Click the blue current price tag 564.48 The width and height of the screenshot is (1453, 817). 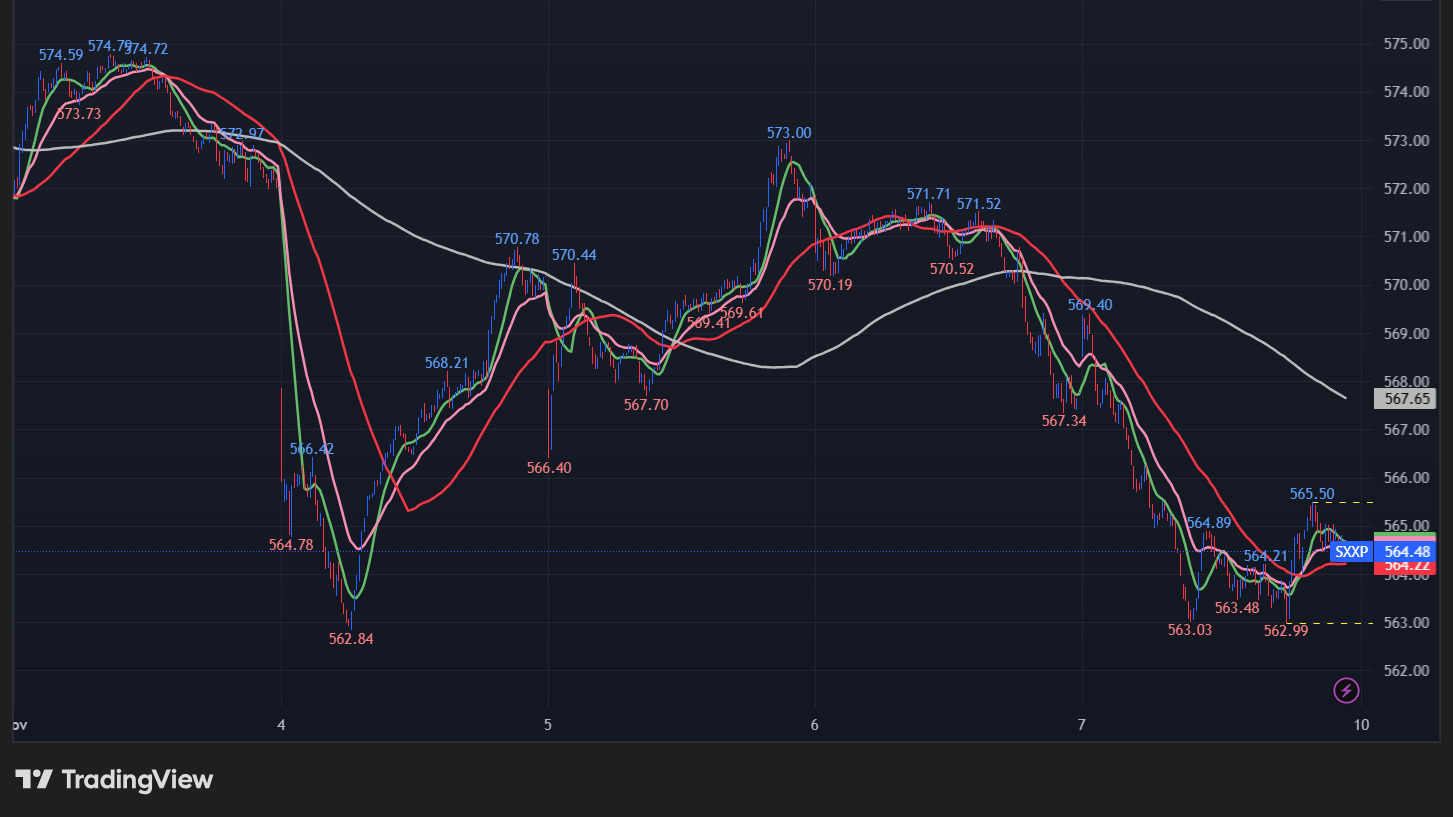[1406, 551]
